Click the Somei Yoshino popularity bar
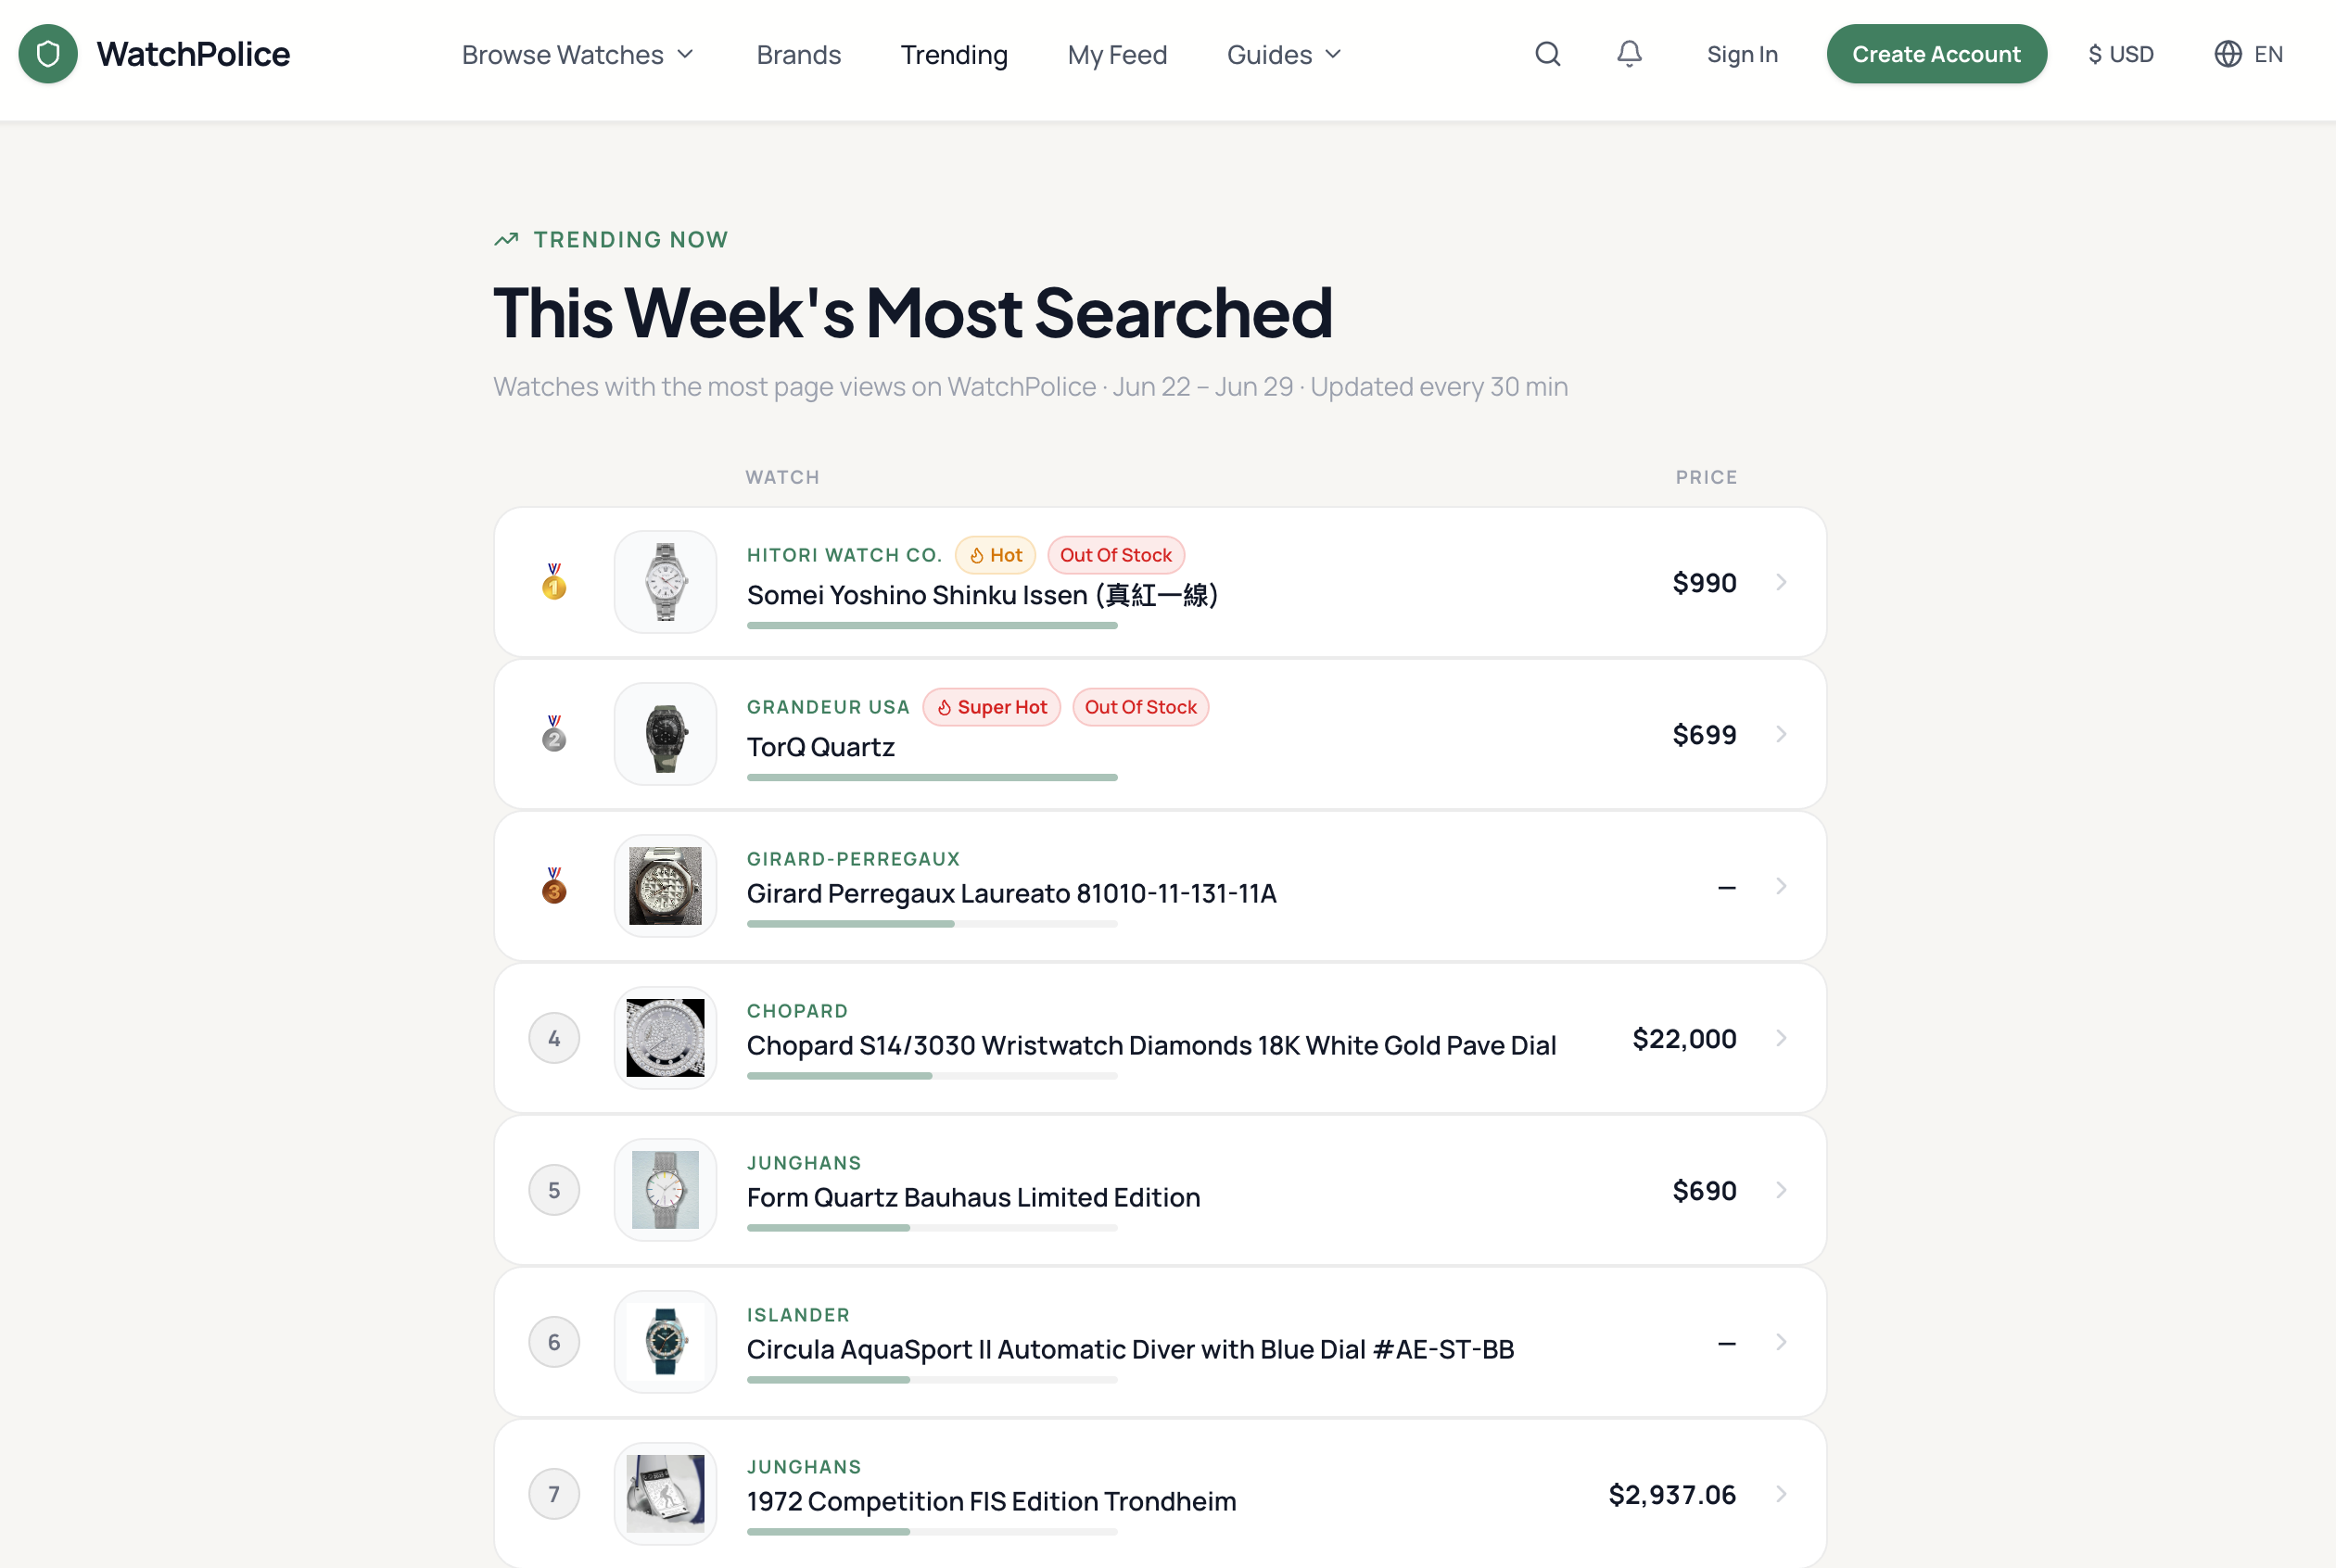Screen dimensions: 2336x1568 point(932,626)
